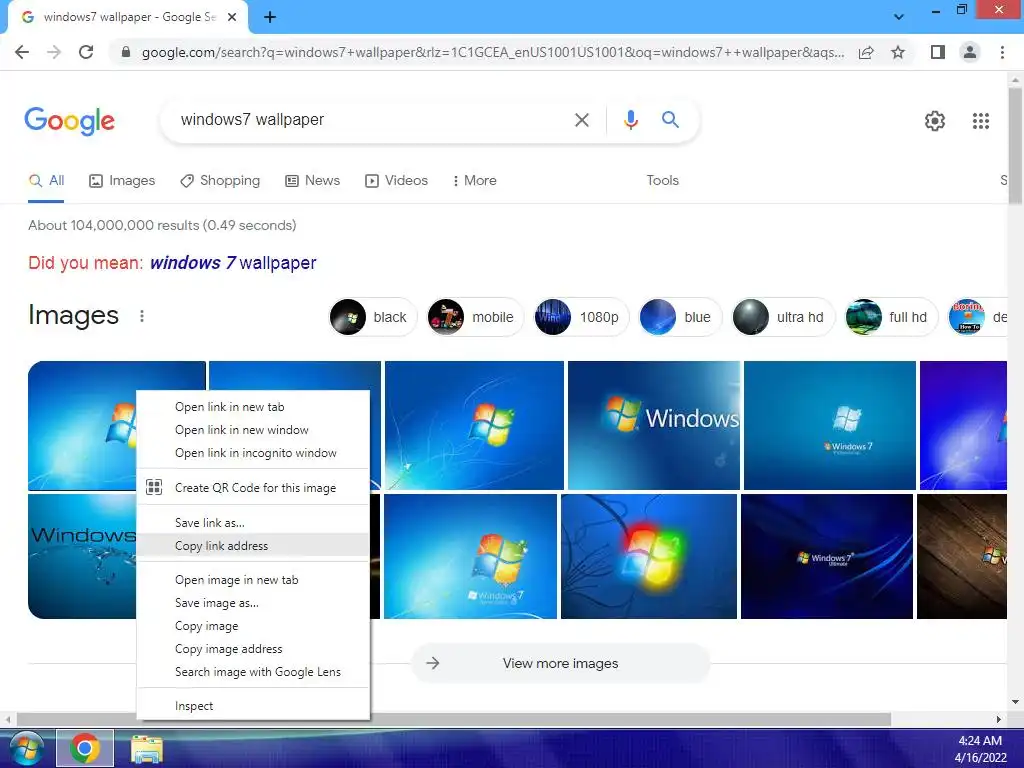
Task: Choose Copy link address
Action: pos(253,545)
